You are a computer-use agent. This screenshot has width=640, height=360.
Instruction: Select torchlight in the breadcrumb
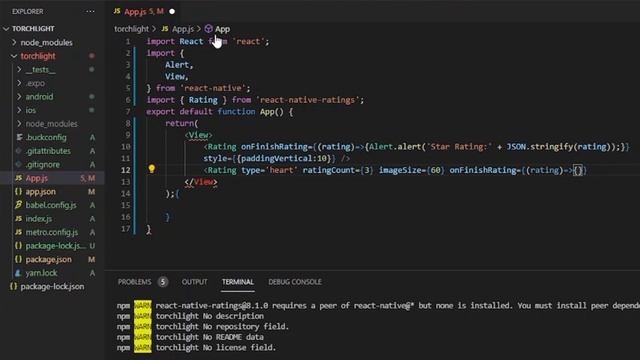(131, 29)
